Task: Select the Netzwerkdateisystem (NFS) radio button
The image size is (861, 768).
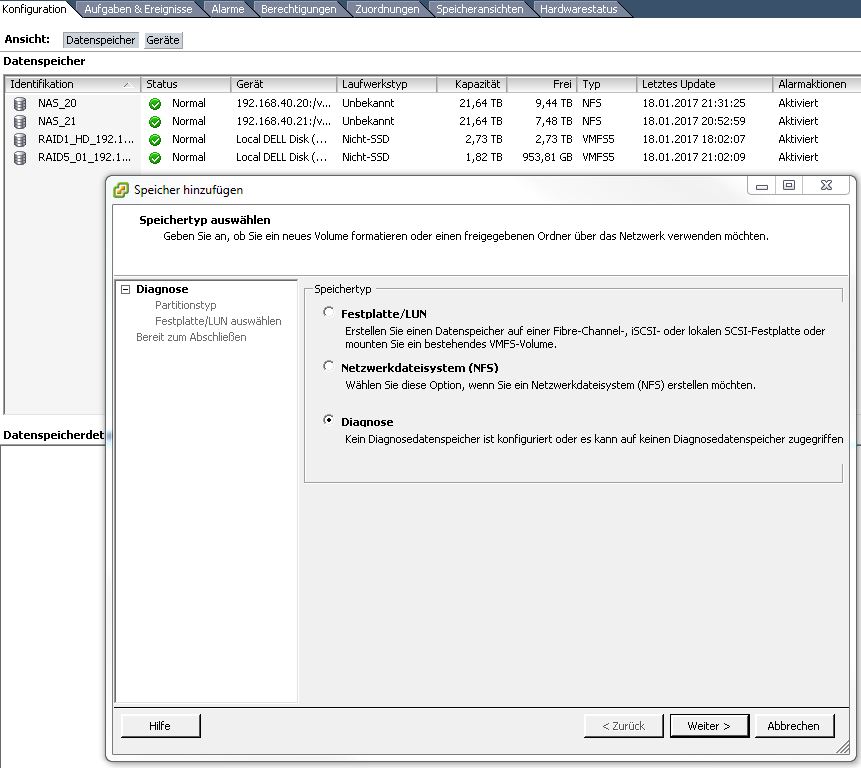Action: coord(329,367)
